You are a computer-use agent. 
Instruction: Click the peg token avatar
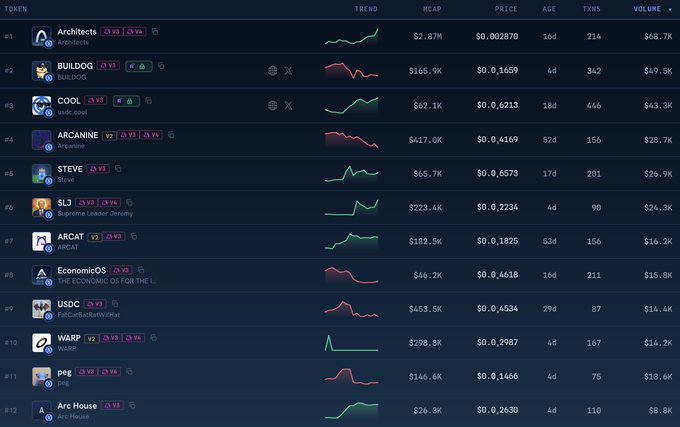[42, 376]
